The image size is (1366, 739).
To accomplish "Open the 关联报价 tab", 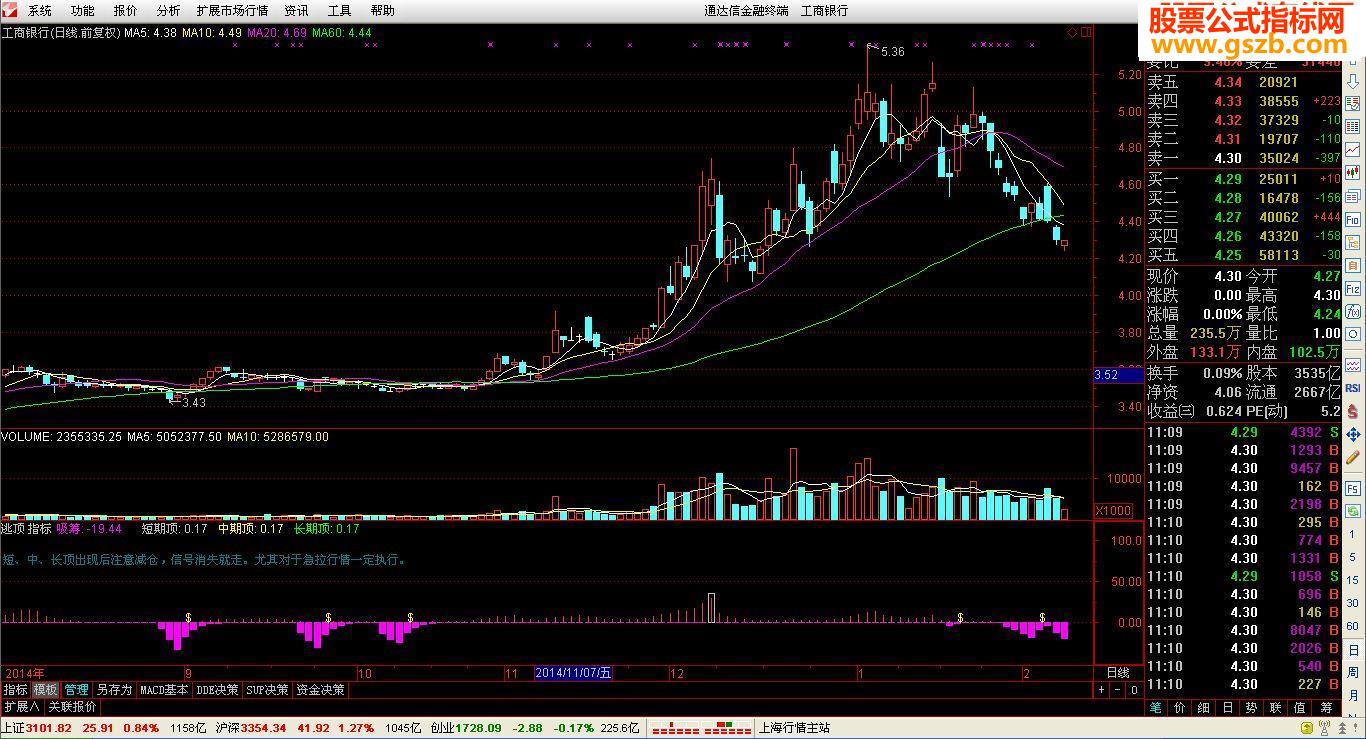I will pos(72,706).
